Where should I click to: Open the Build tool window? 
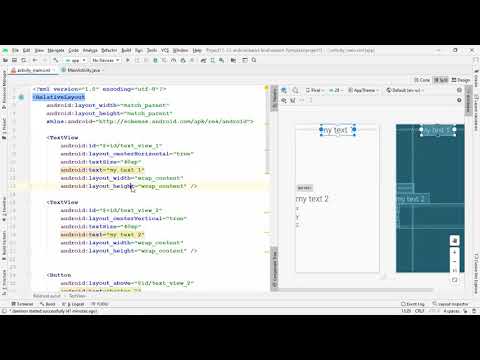pyautogui.click(x=48, y=304)
